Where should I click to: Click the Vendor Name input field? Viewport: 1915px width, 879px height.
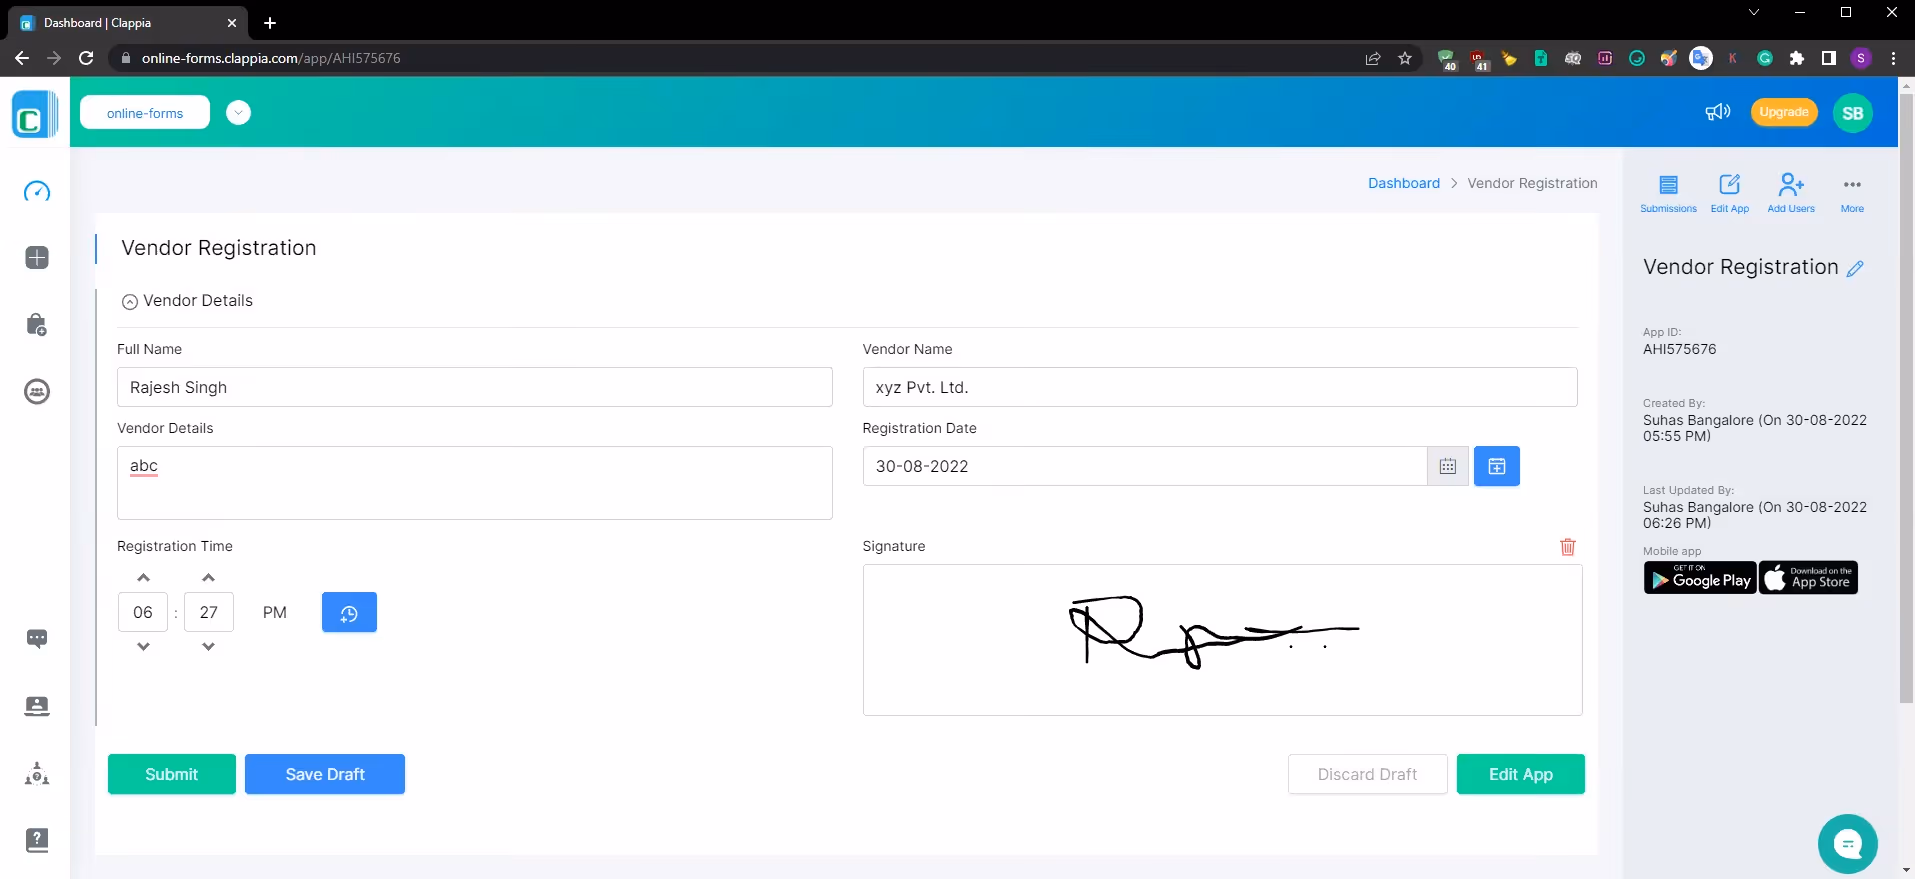coord(1220,387)
